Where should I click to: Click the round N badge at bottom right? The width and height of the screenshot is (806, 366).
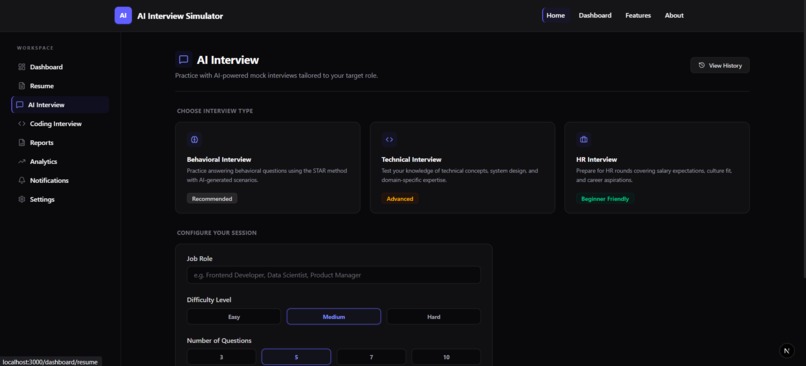[786, 351]
